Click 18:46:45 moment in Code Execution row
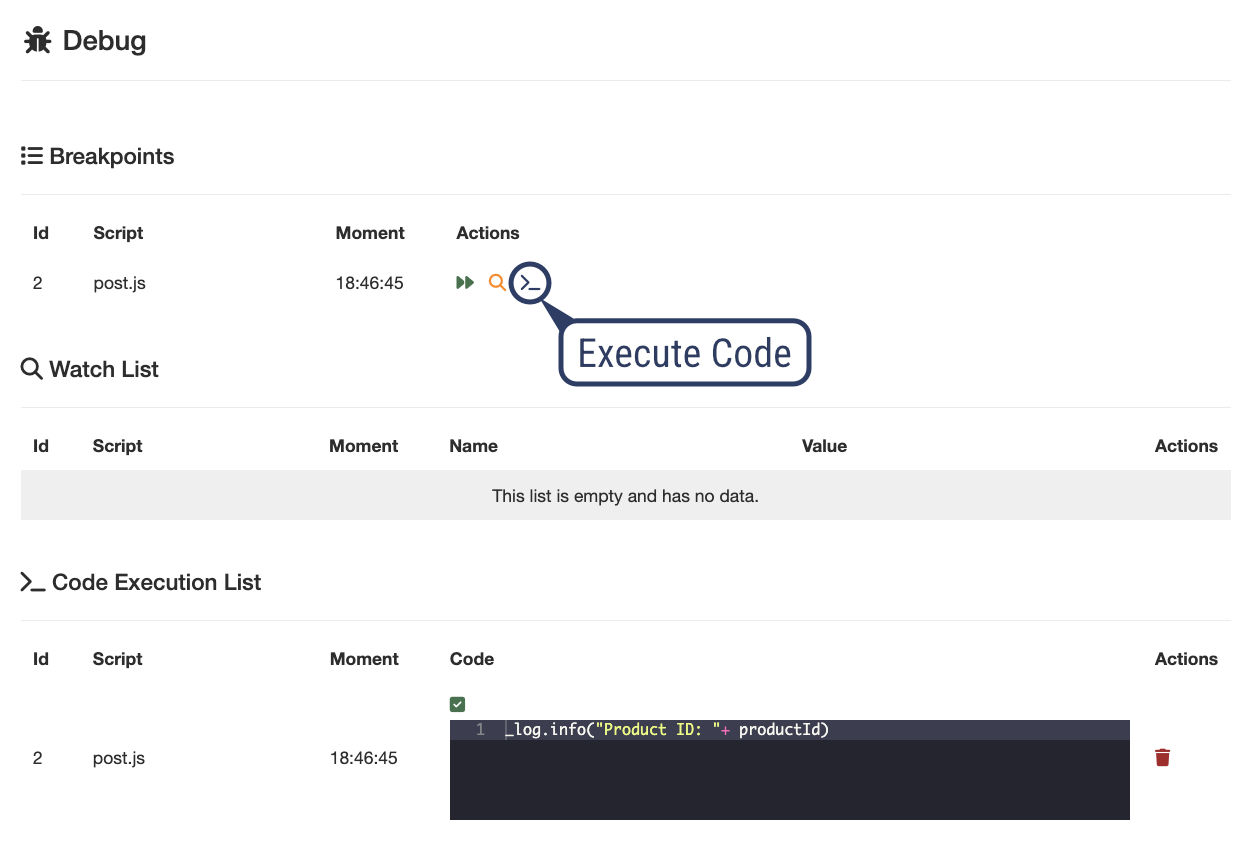The image size is (1250, 850). [364, 758]
